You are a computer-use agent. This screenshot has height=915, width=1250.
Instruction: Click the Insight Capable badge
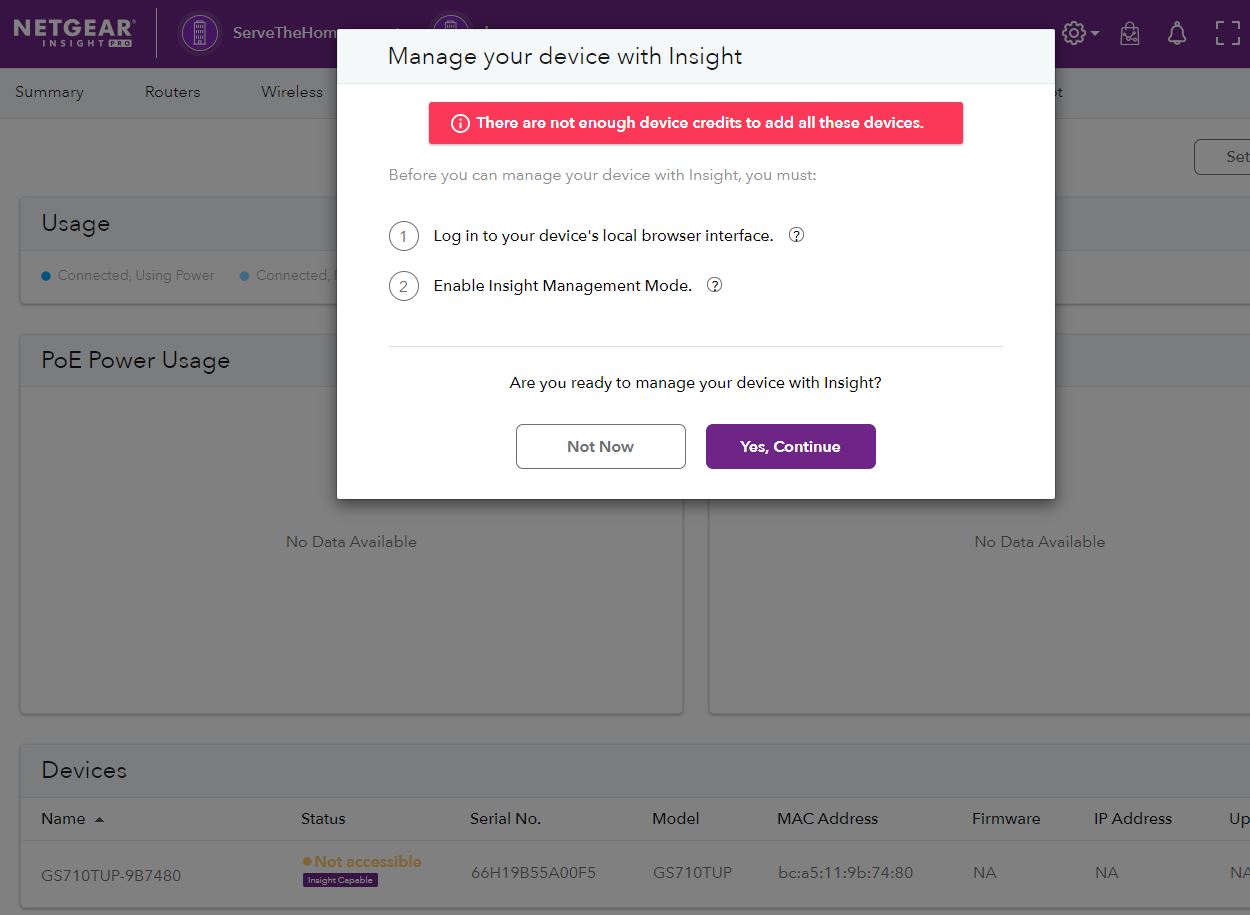[x=340, y=880]
